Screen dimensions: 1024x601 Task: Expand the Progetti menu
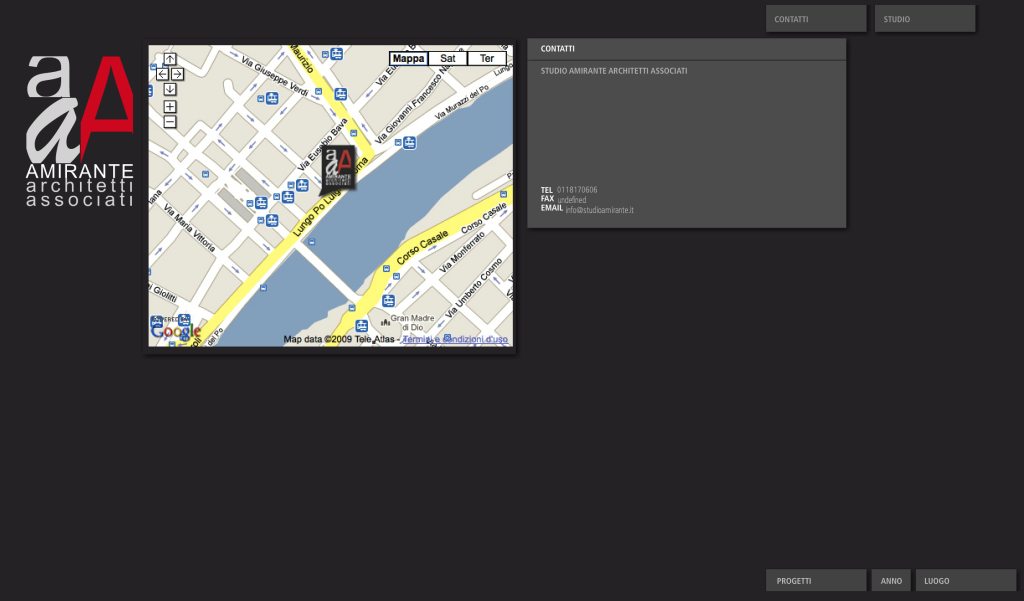point(816,581)
